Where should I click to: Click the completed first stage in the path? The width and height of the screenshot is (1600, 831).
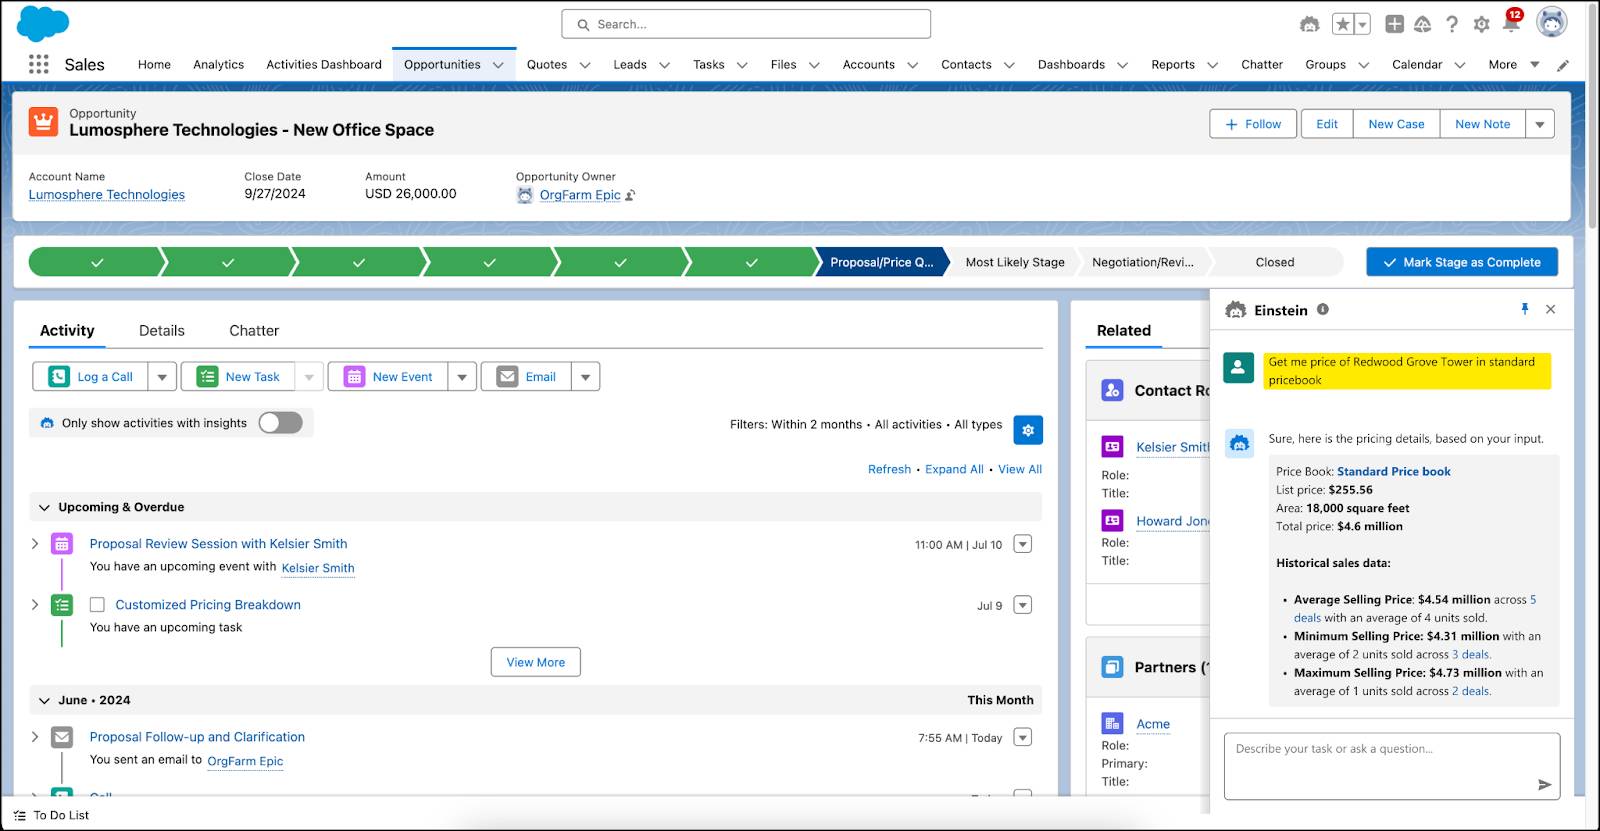[97, 262]
